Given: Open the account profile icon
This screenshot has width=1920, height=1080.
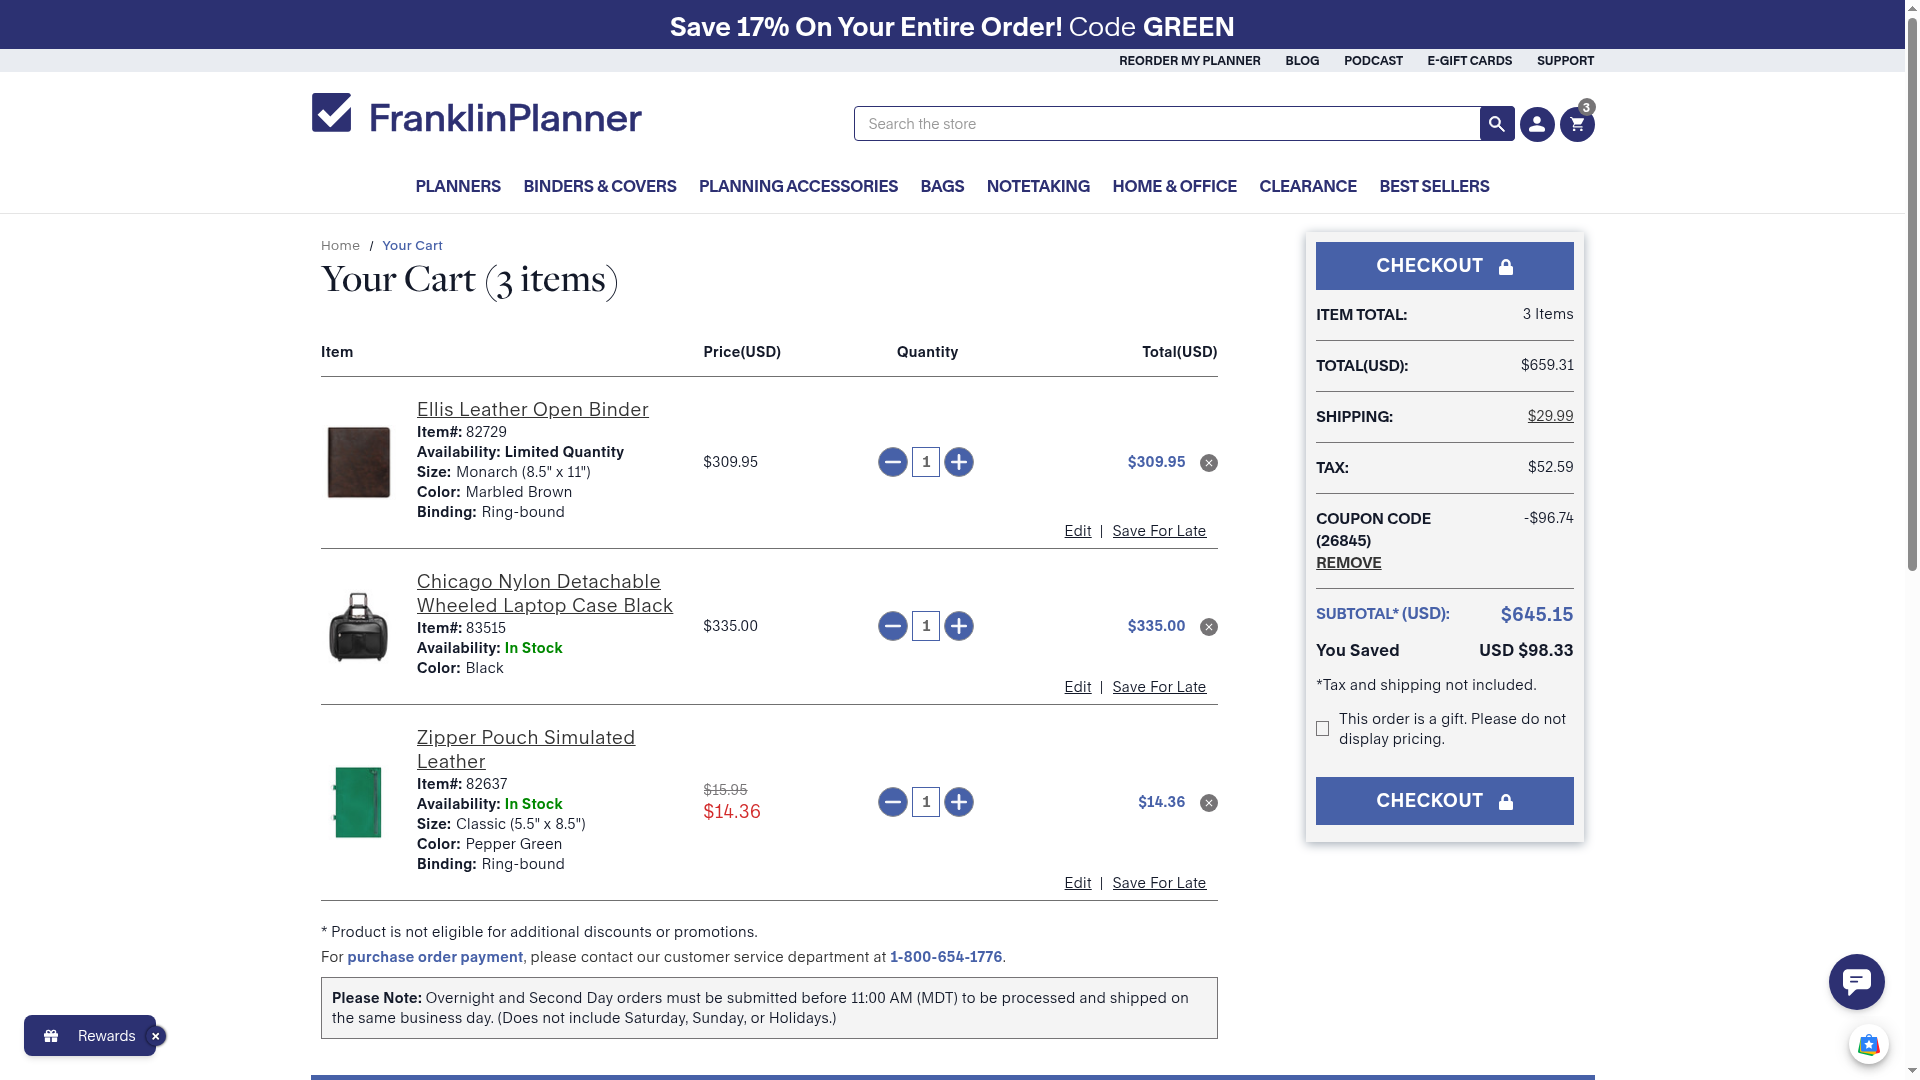Looking at the screenshot, I should pyautogui.click(x=1537, y=125).
